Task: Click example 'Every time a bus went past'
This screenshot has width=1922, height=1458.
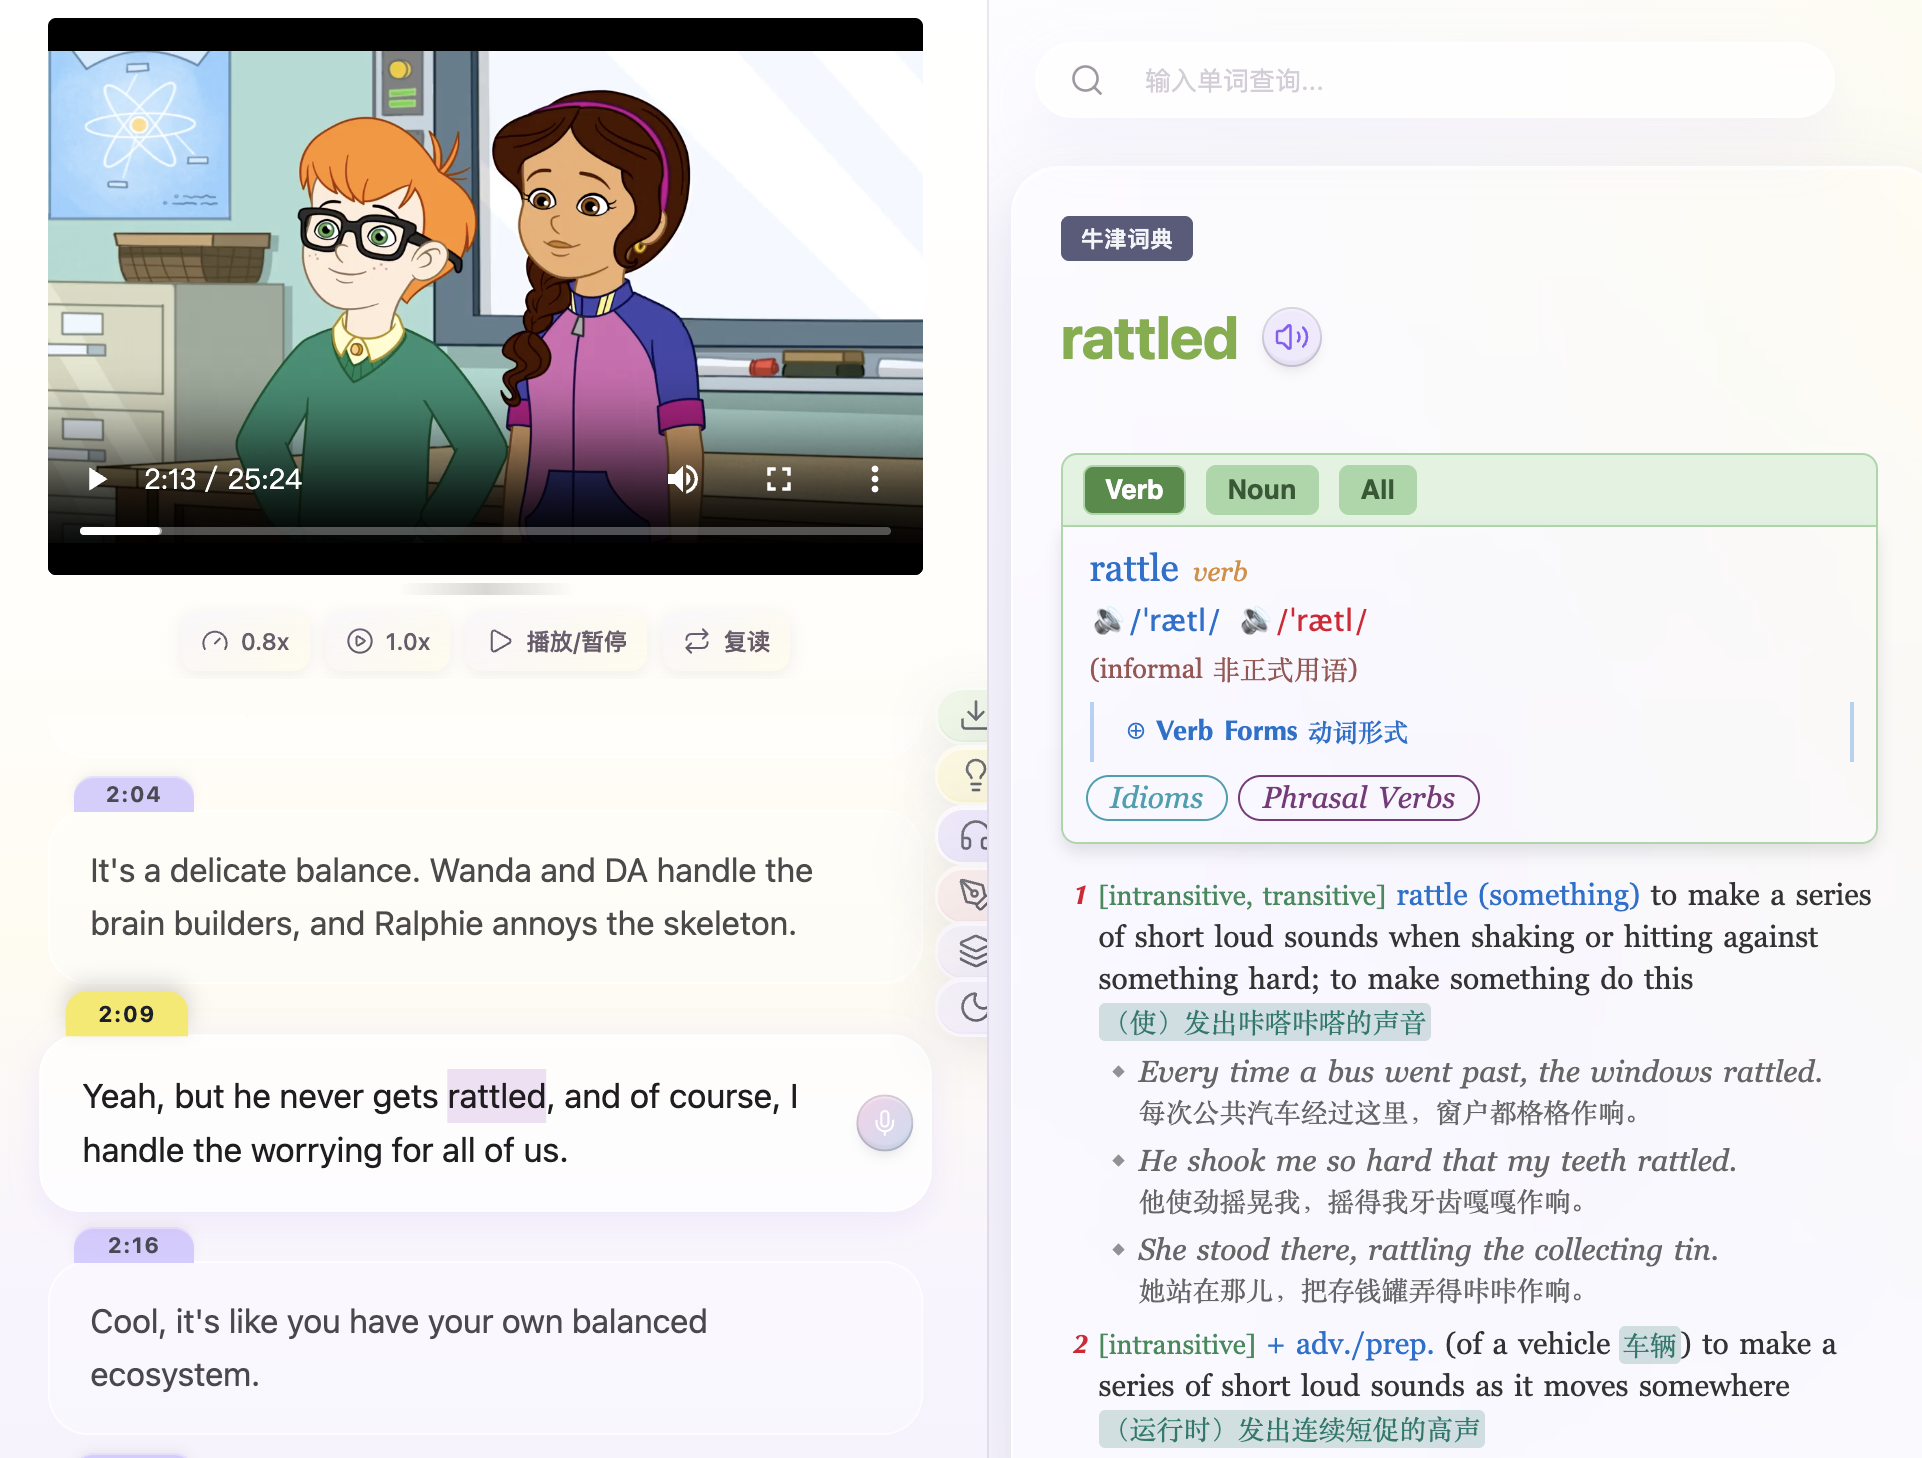Action: point(1480,1072)
